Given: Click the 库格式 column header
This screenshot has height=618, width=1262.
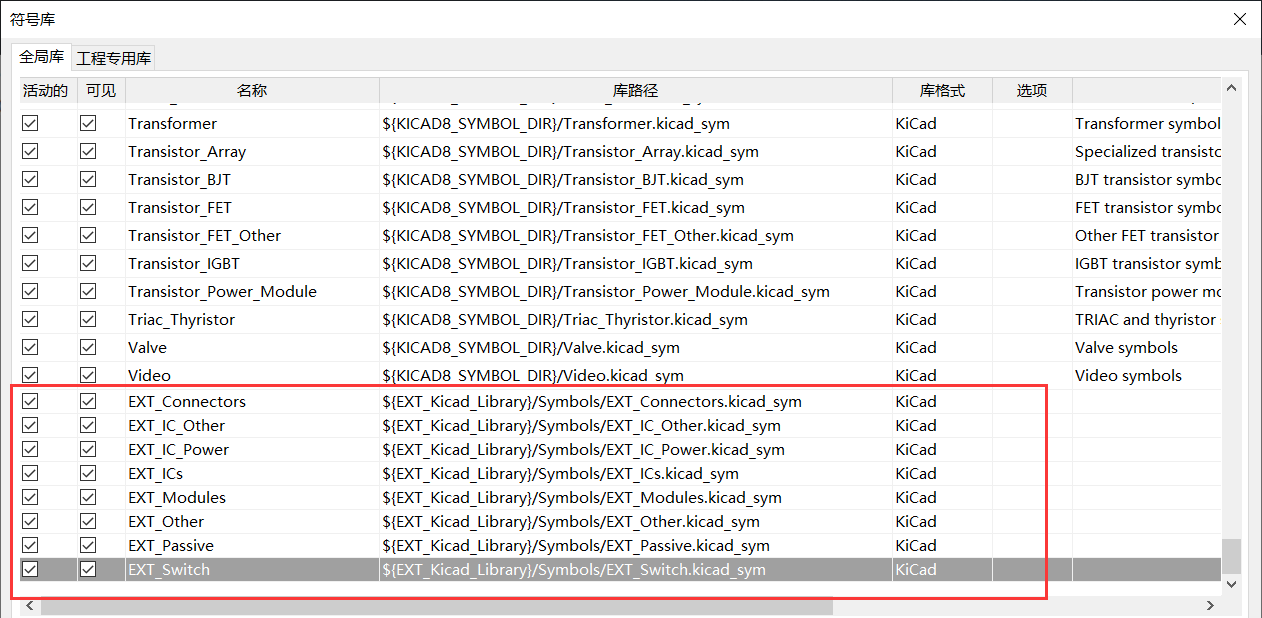Looking at the screenshot, I should coord(942,91).
